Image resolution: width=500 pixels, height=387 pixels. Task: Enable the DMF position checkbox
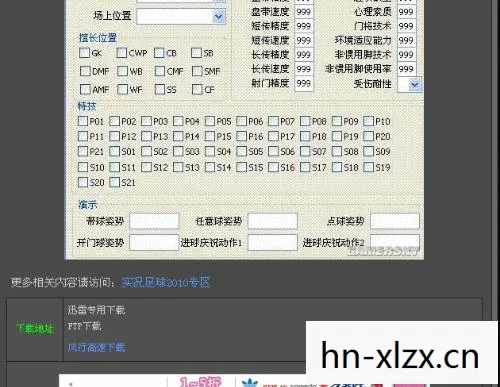point(85,71)
